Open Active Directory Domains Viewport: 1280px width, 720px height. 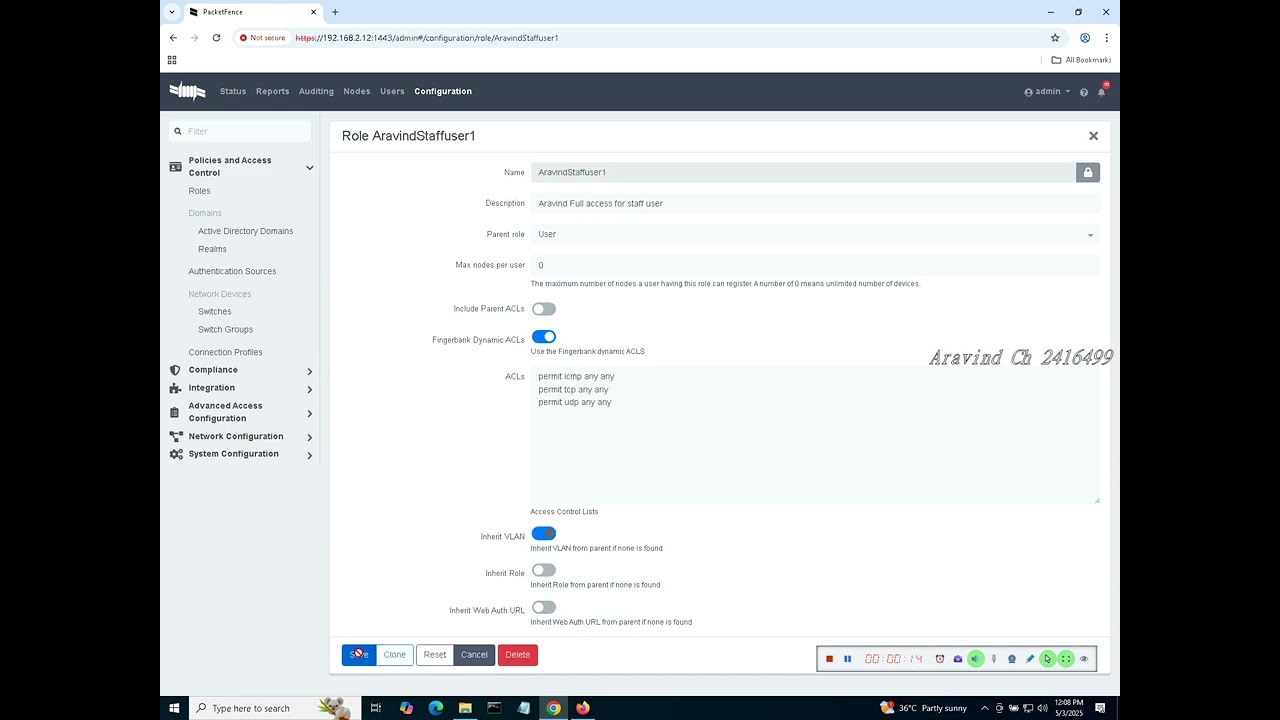[245, 231]
